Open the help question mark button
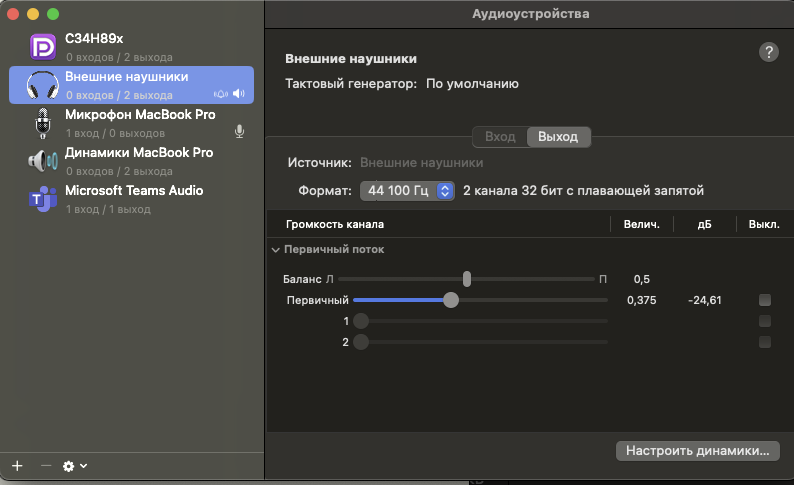This screenshot has height=485, width=794. 768,53
